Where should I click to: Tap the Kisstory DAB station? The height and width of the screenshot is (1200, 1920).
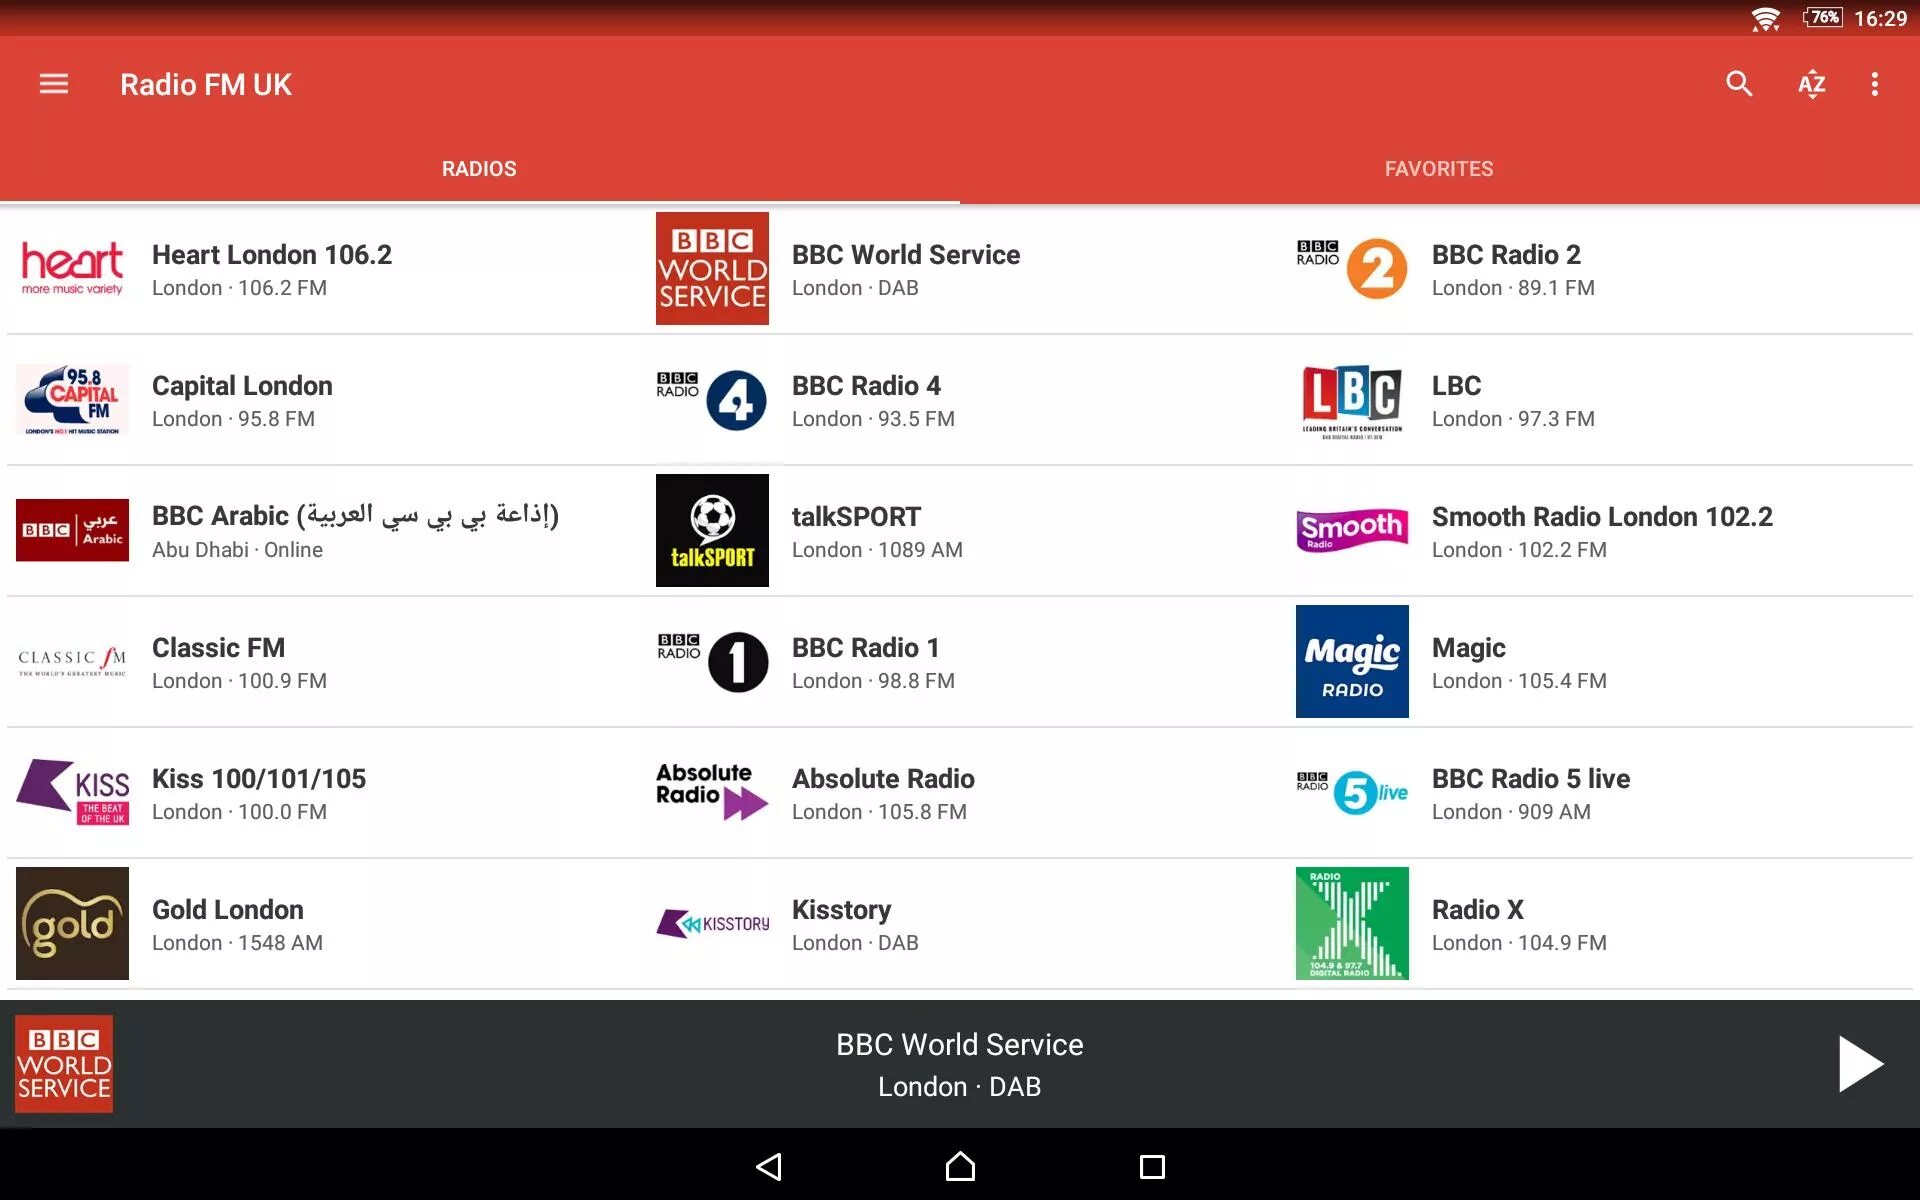[x=842, y=922]
